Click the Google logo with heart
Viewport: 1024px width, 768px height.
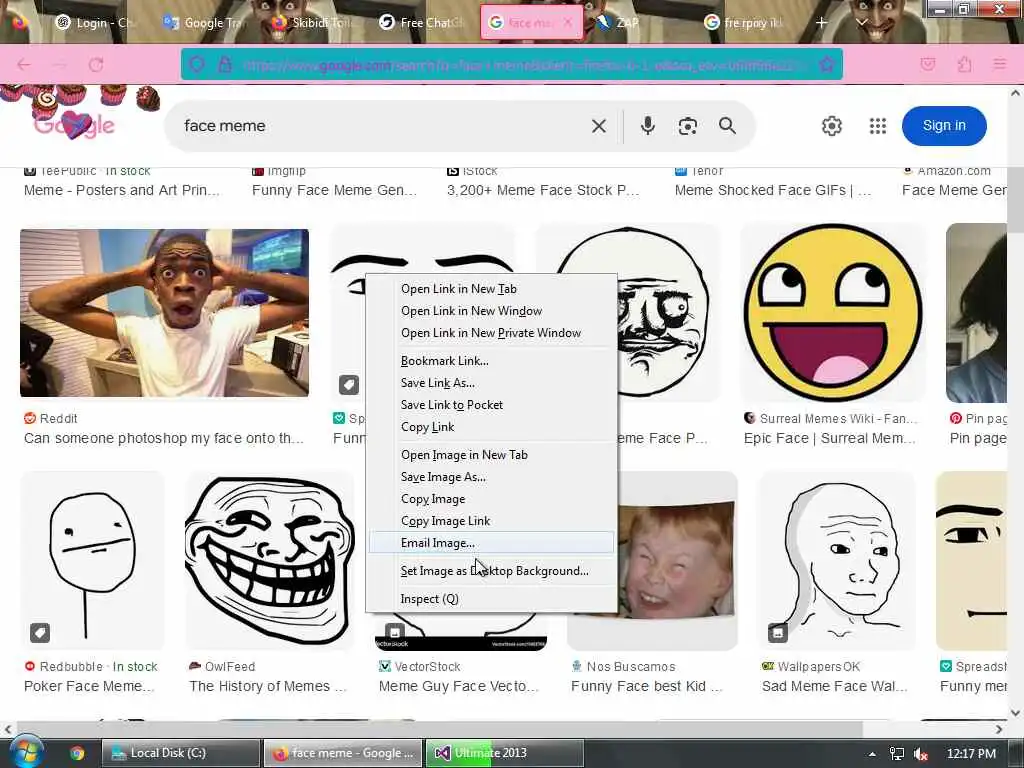74,123
